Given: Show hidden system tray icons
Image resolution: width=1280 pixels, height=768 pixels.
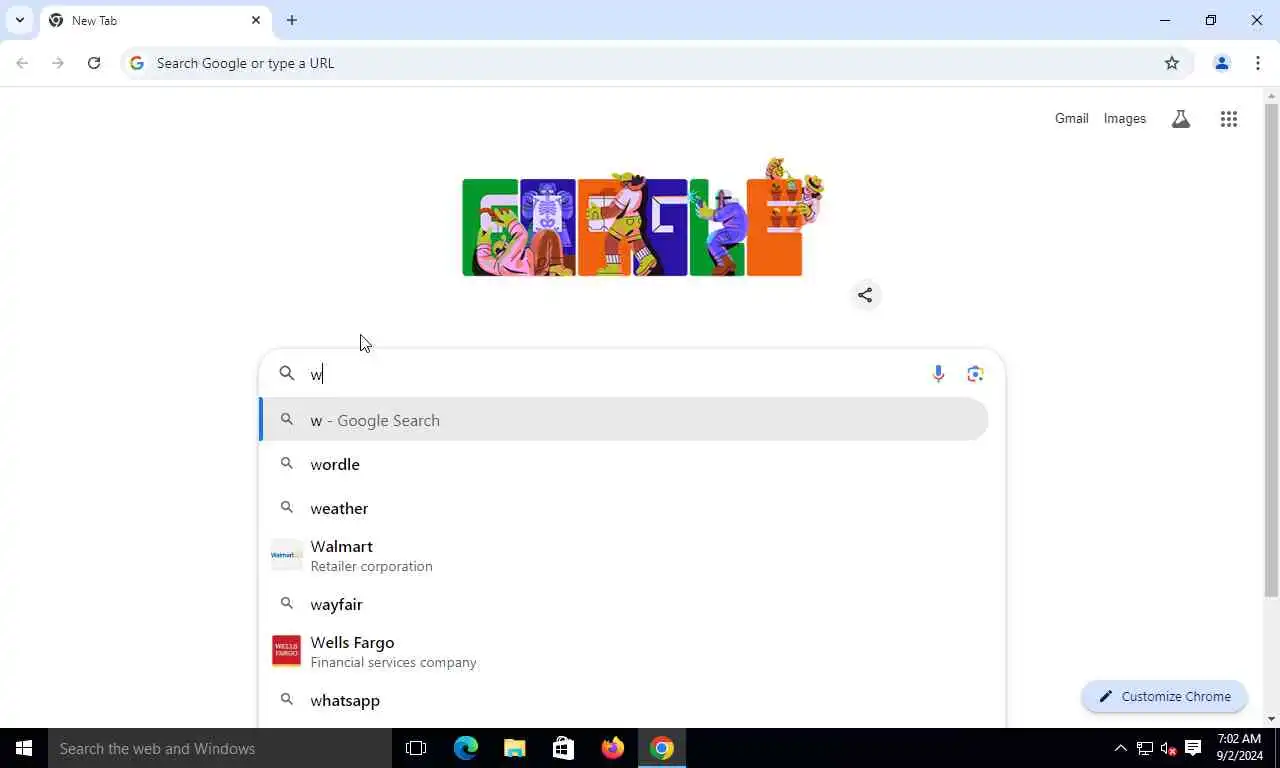Looking at the screenshot, I should [x=1120, y=748].
